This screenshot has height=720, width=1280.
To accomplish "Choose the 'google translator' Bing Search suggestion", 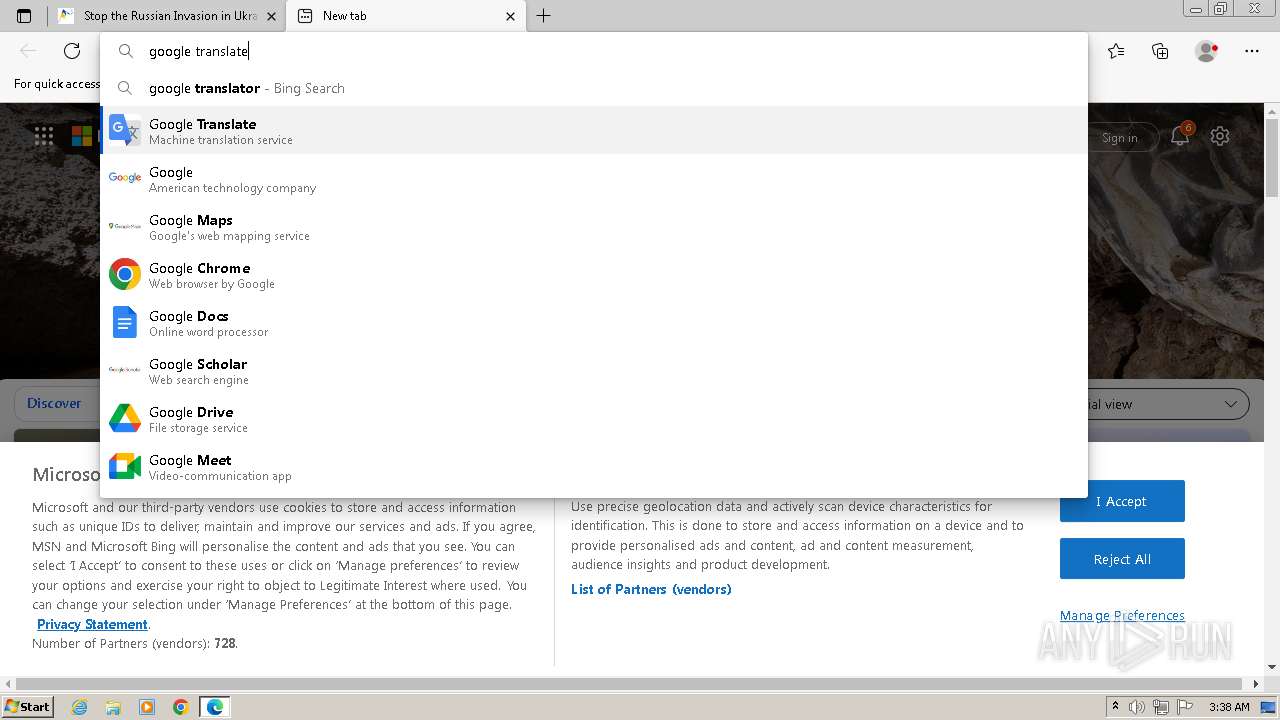I will click(594, 88).
